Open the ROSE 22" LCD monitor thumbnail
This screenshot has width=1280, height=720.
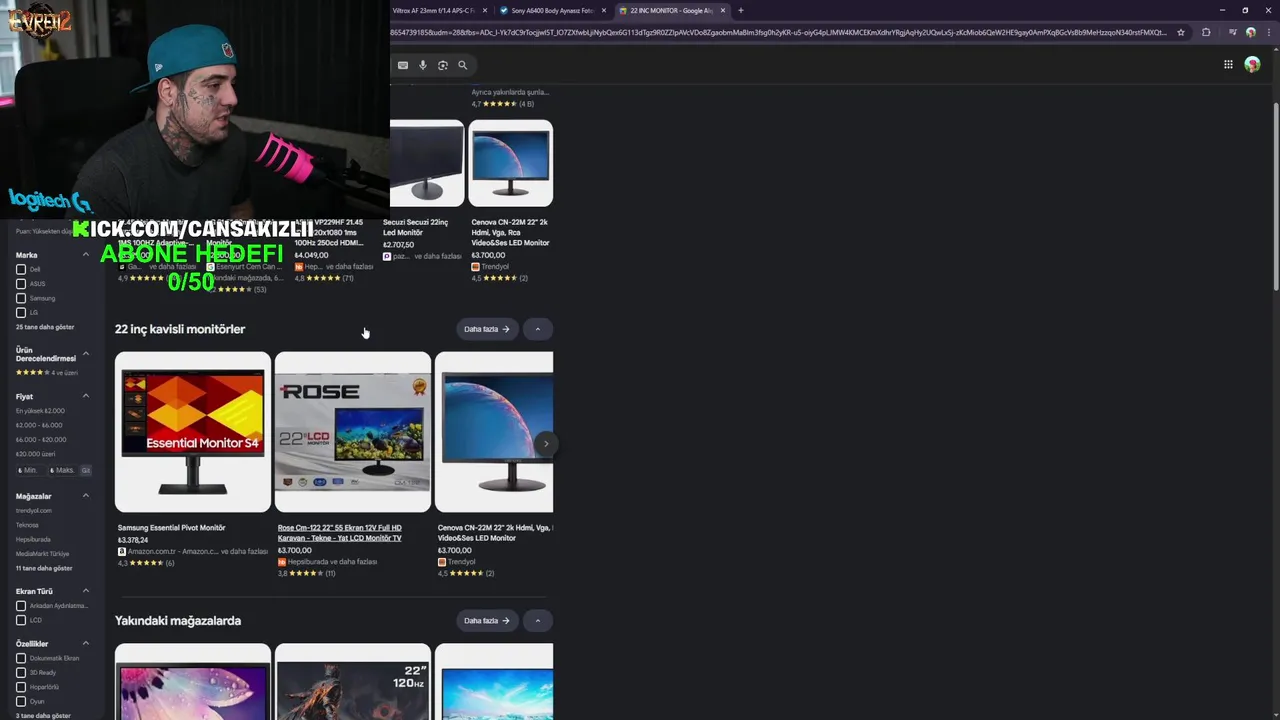[353, 432]
